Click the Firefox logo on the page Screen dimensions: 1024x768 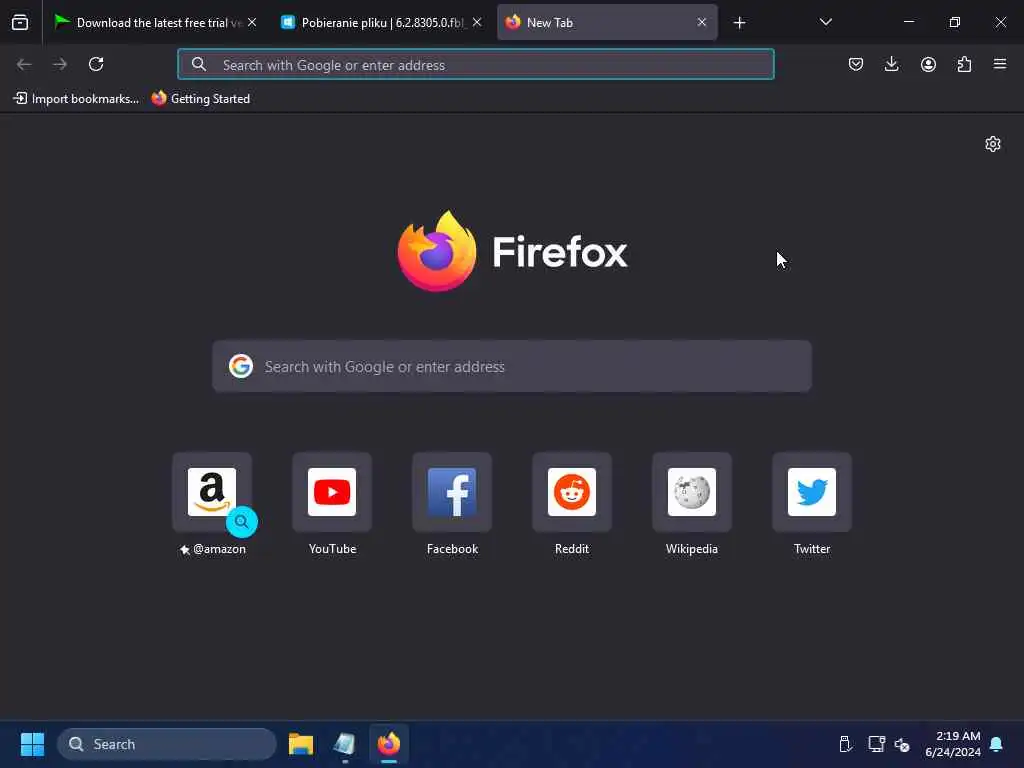coord(437,251)
